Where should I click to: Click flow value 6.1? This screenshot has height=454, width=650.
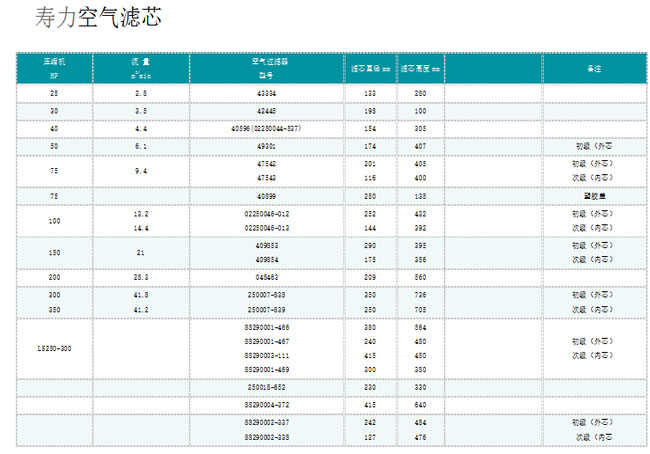pos(141,146)
